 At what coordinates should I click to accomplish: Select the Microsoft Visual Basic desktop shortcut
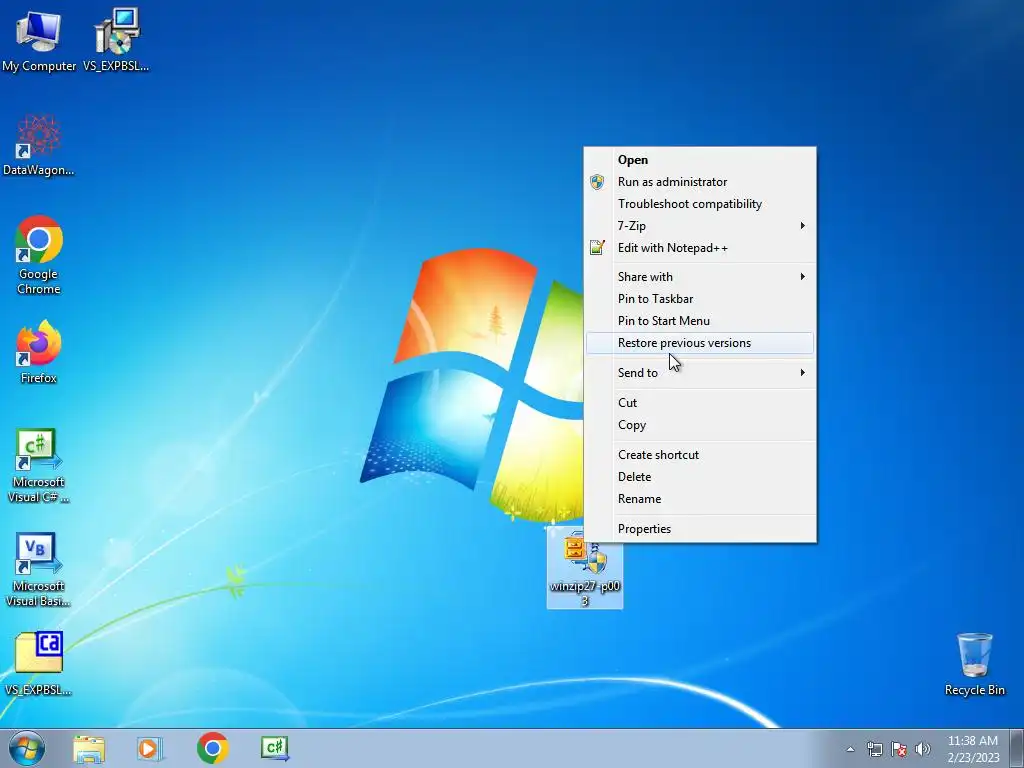click(39, 569)
